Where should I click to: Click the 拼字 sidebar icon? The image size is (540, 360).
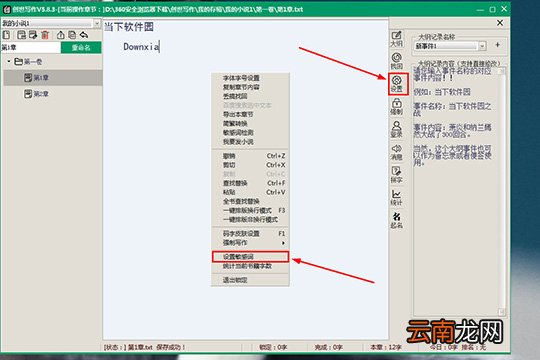[x=396, y=175]
